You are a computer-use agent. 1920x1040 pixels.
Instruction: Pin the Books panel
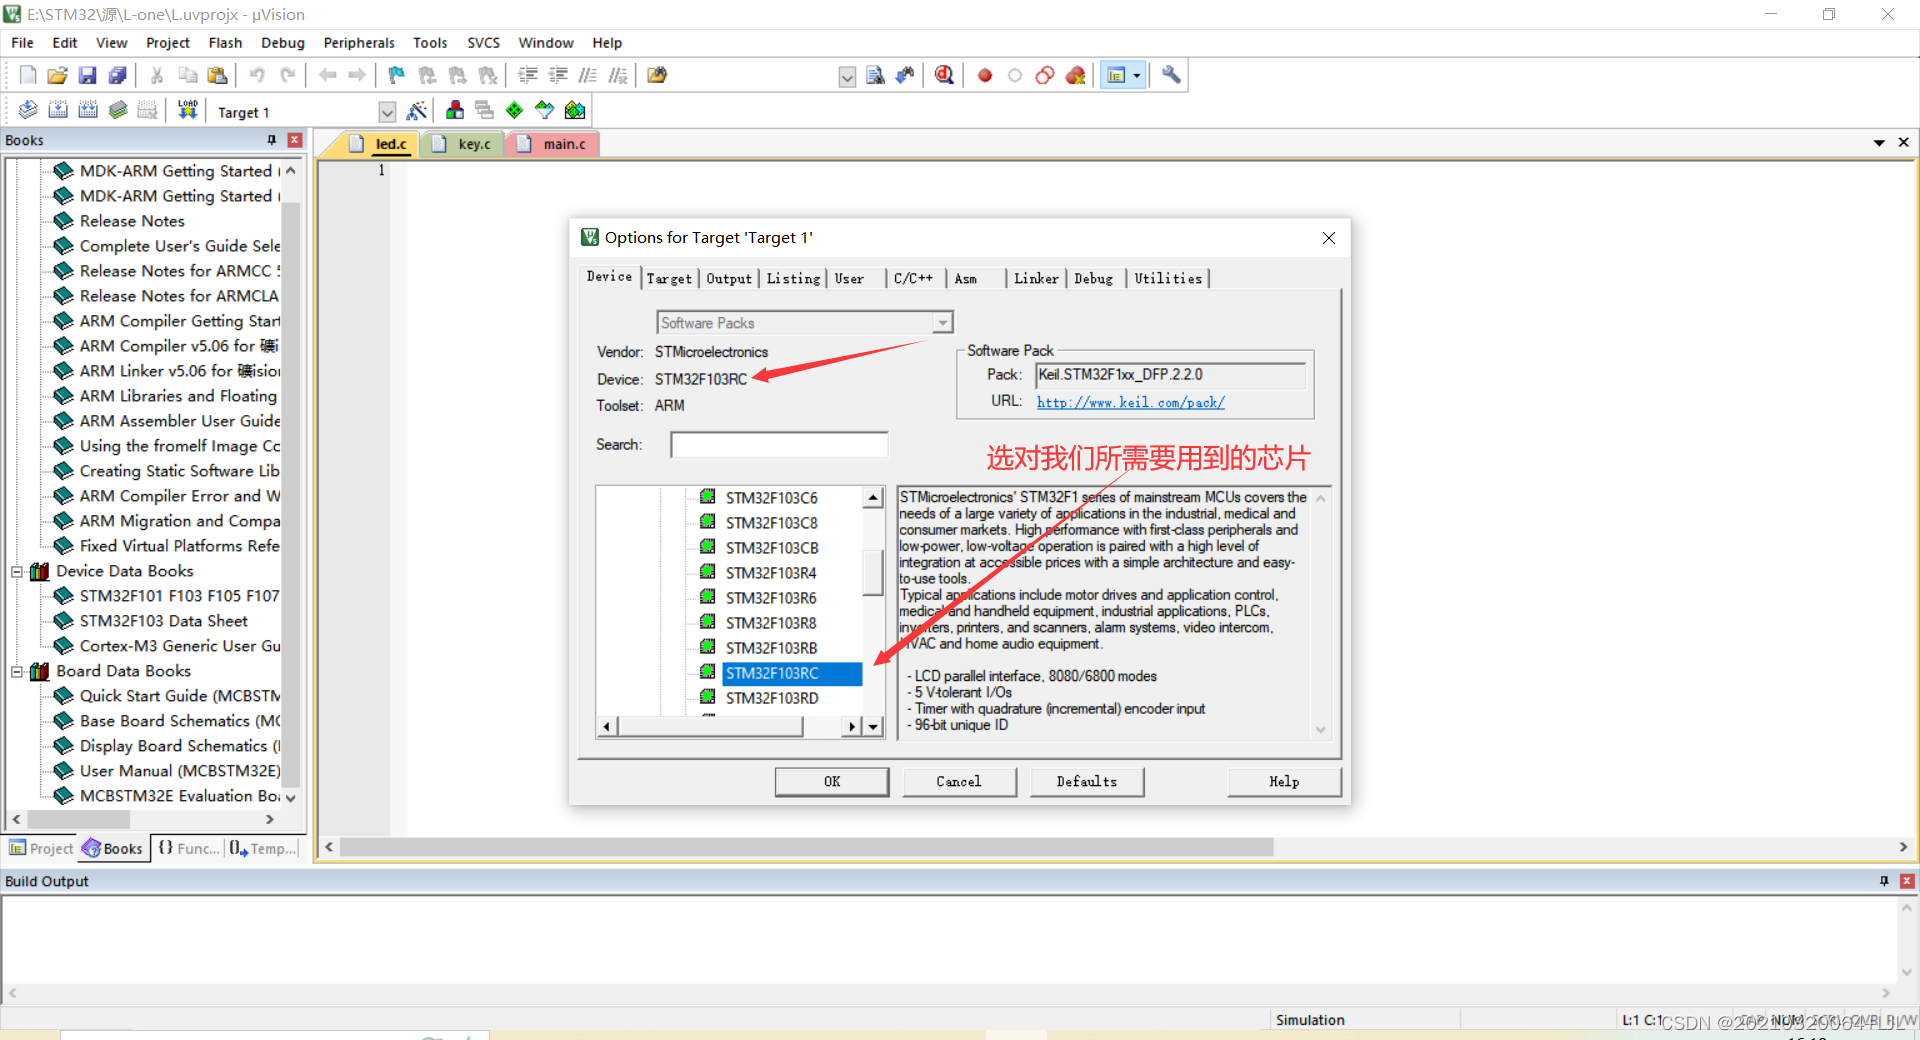coord(272,140)
